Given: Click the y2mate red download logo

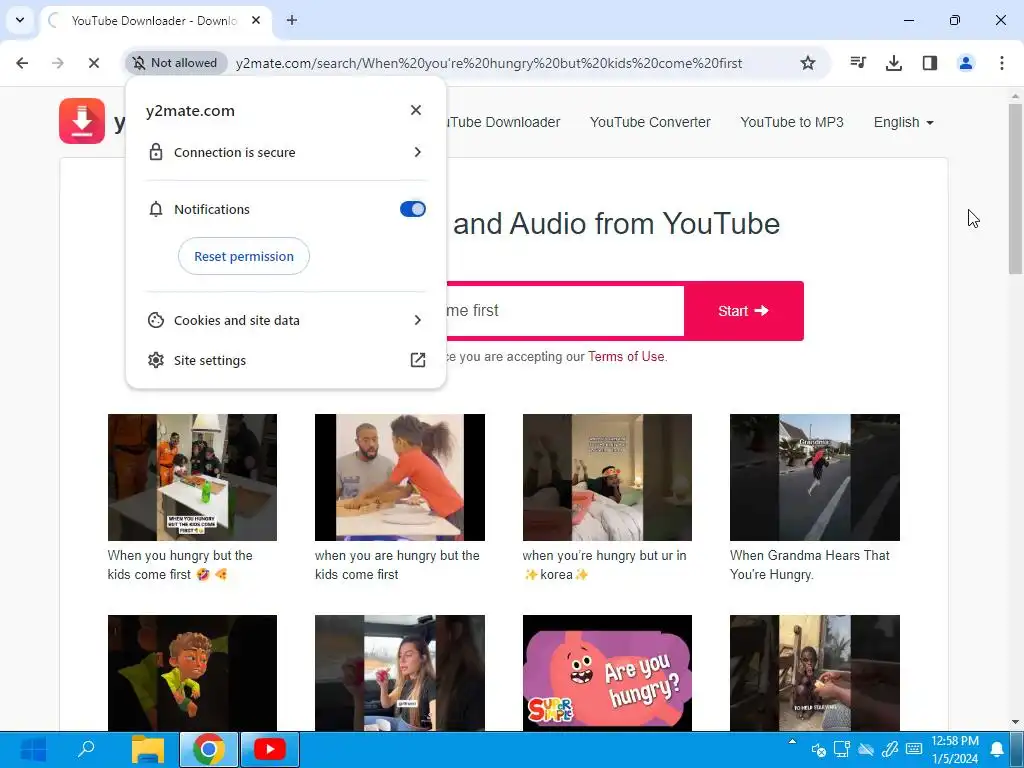Looking at the screenshot, I should 82,121.
